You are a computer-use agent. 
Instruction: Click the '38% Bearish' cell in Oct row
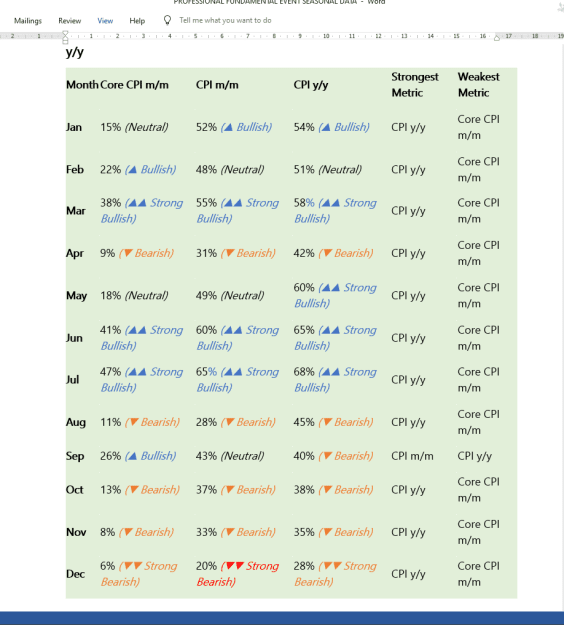click(333, 490)
